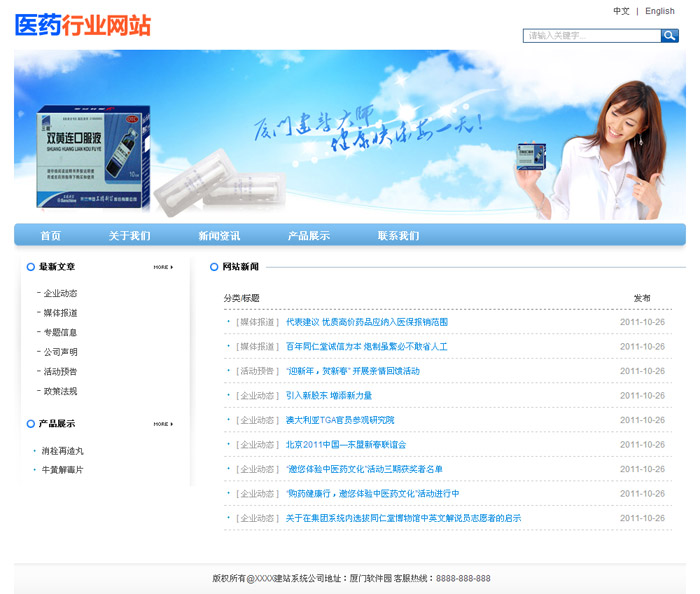Open 政策法规 in the sidebar list
This screenshot has width=700, height=594.
click(60, 391)
